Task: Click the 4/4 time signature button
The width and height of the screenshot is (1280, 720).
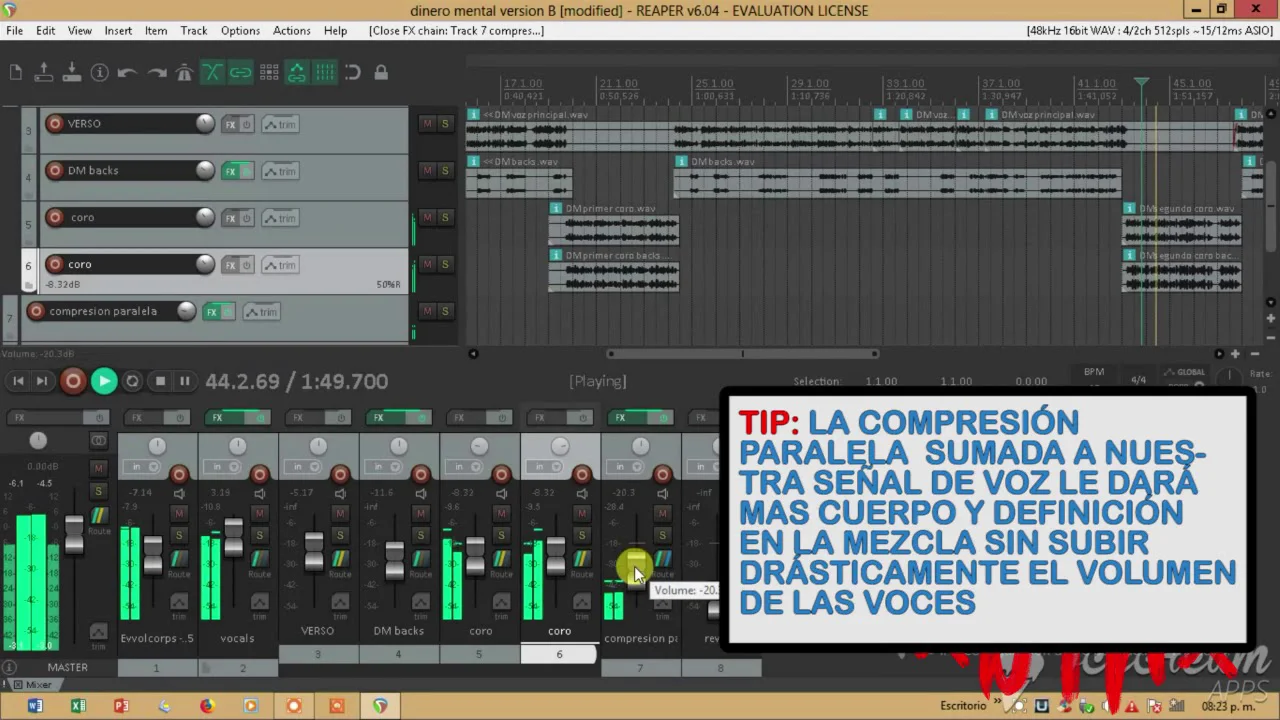Action: tap(1138, 380)
